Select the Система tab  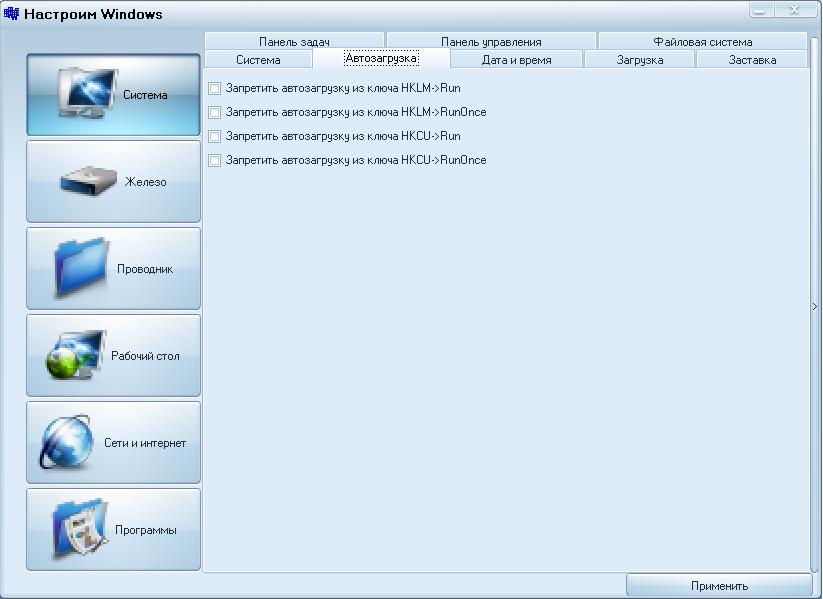(x=258, y=59)
